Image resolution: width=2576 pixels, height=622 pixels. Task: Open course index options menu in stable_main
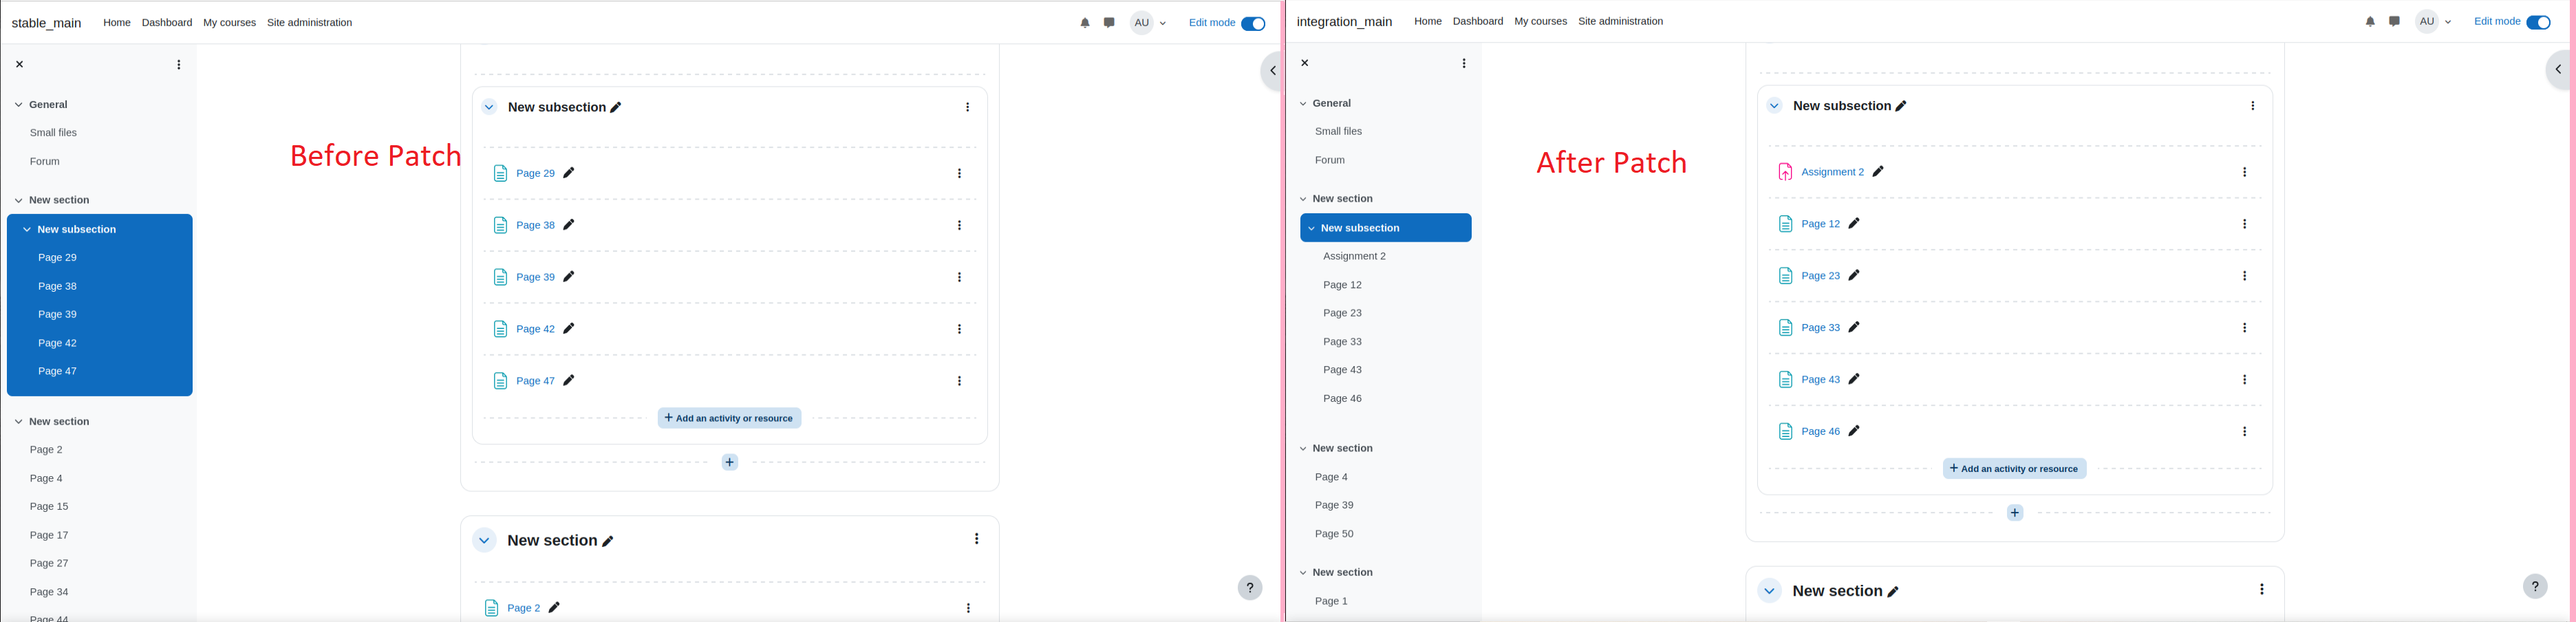click(x=179, y=65)
